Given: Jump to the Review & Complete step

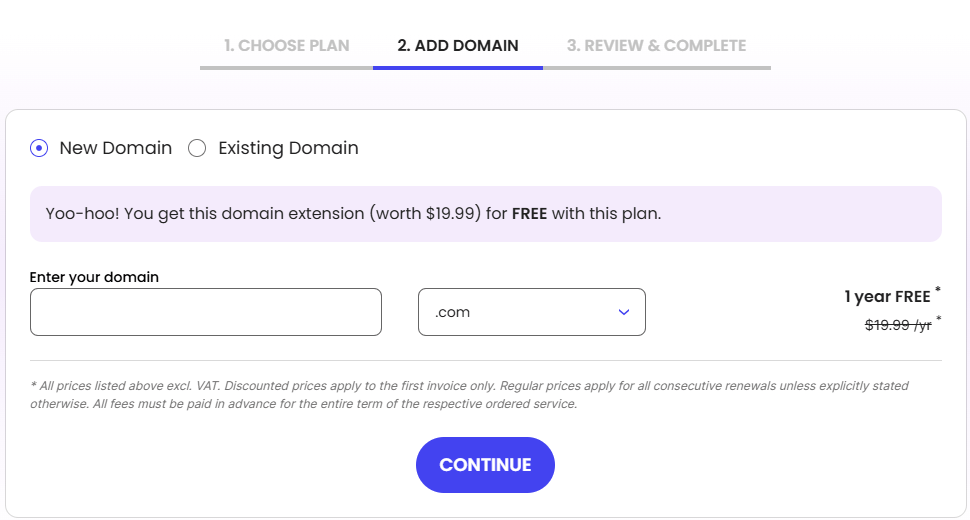Looking at the screenshot, I should (656, 45).
